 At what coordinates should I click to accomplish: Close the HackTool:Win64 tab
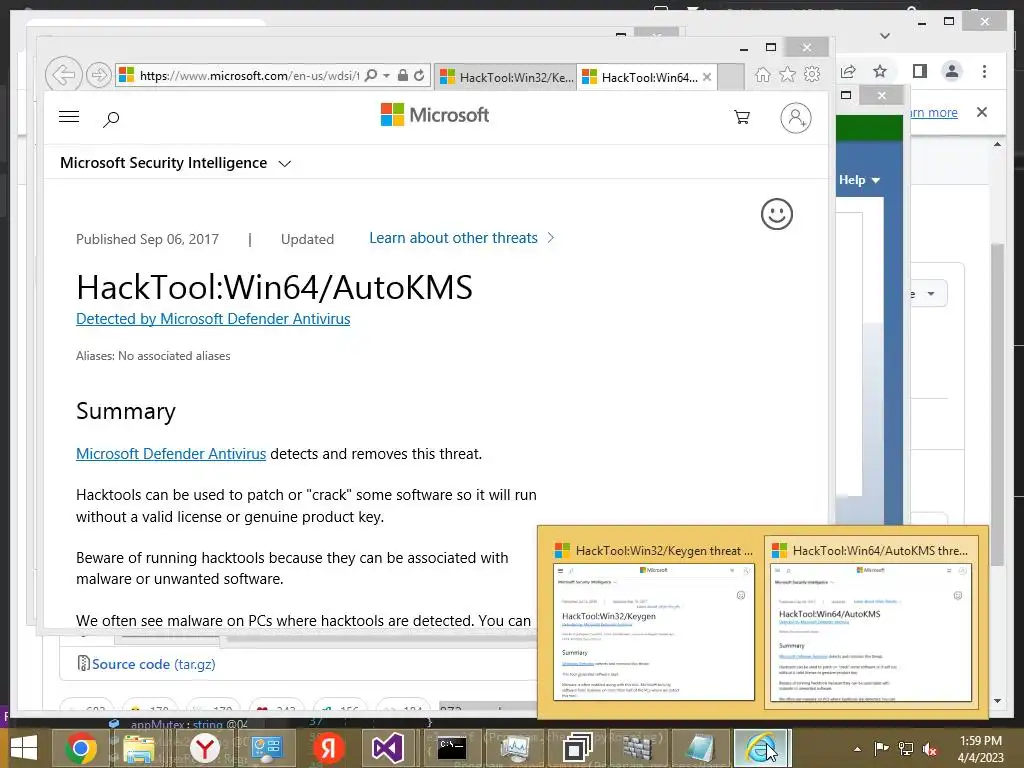pyautogui.click(x=707, y=77)
